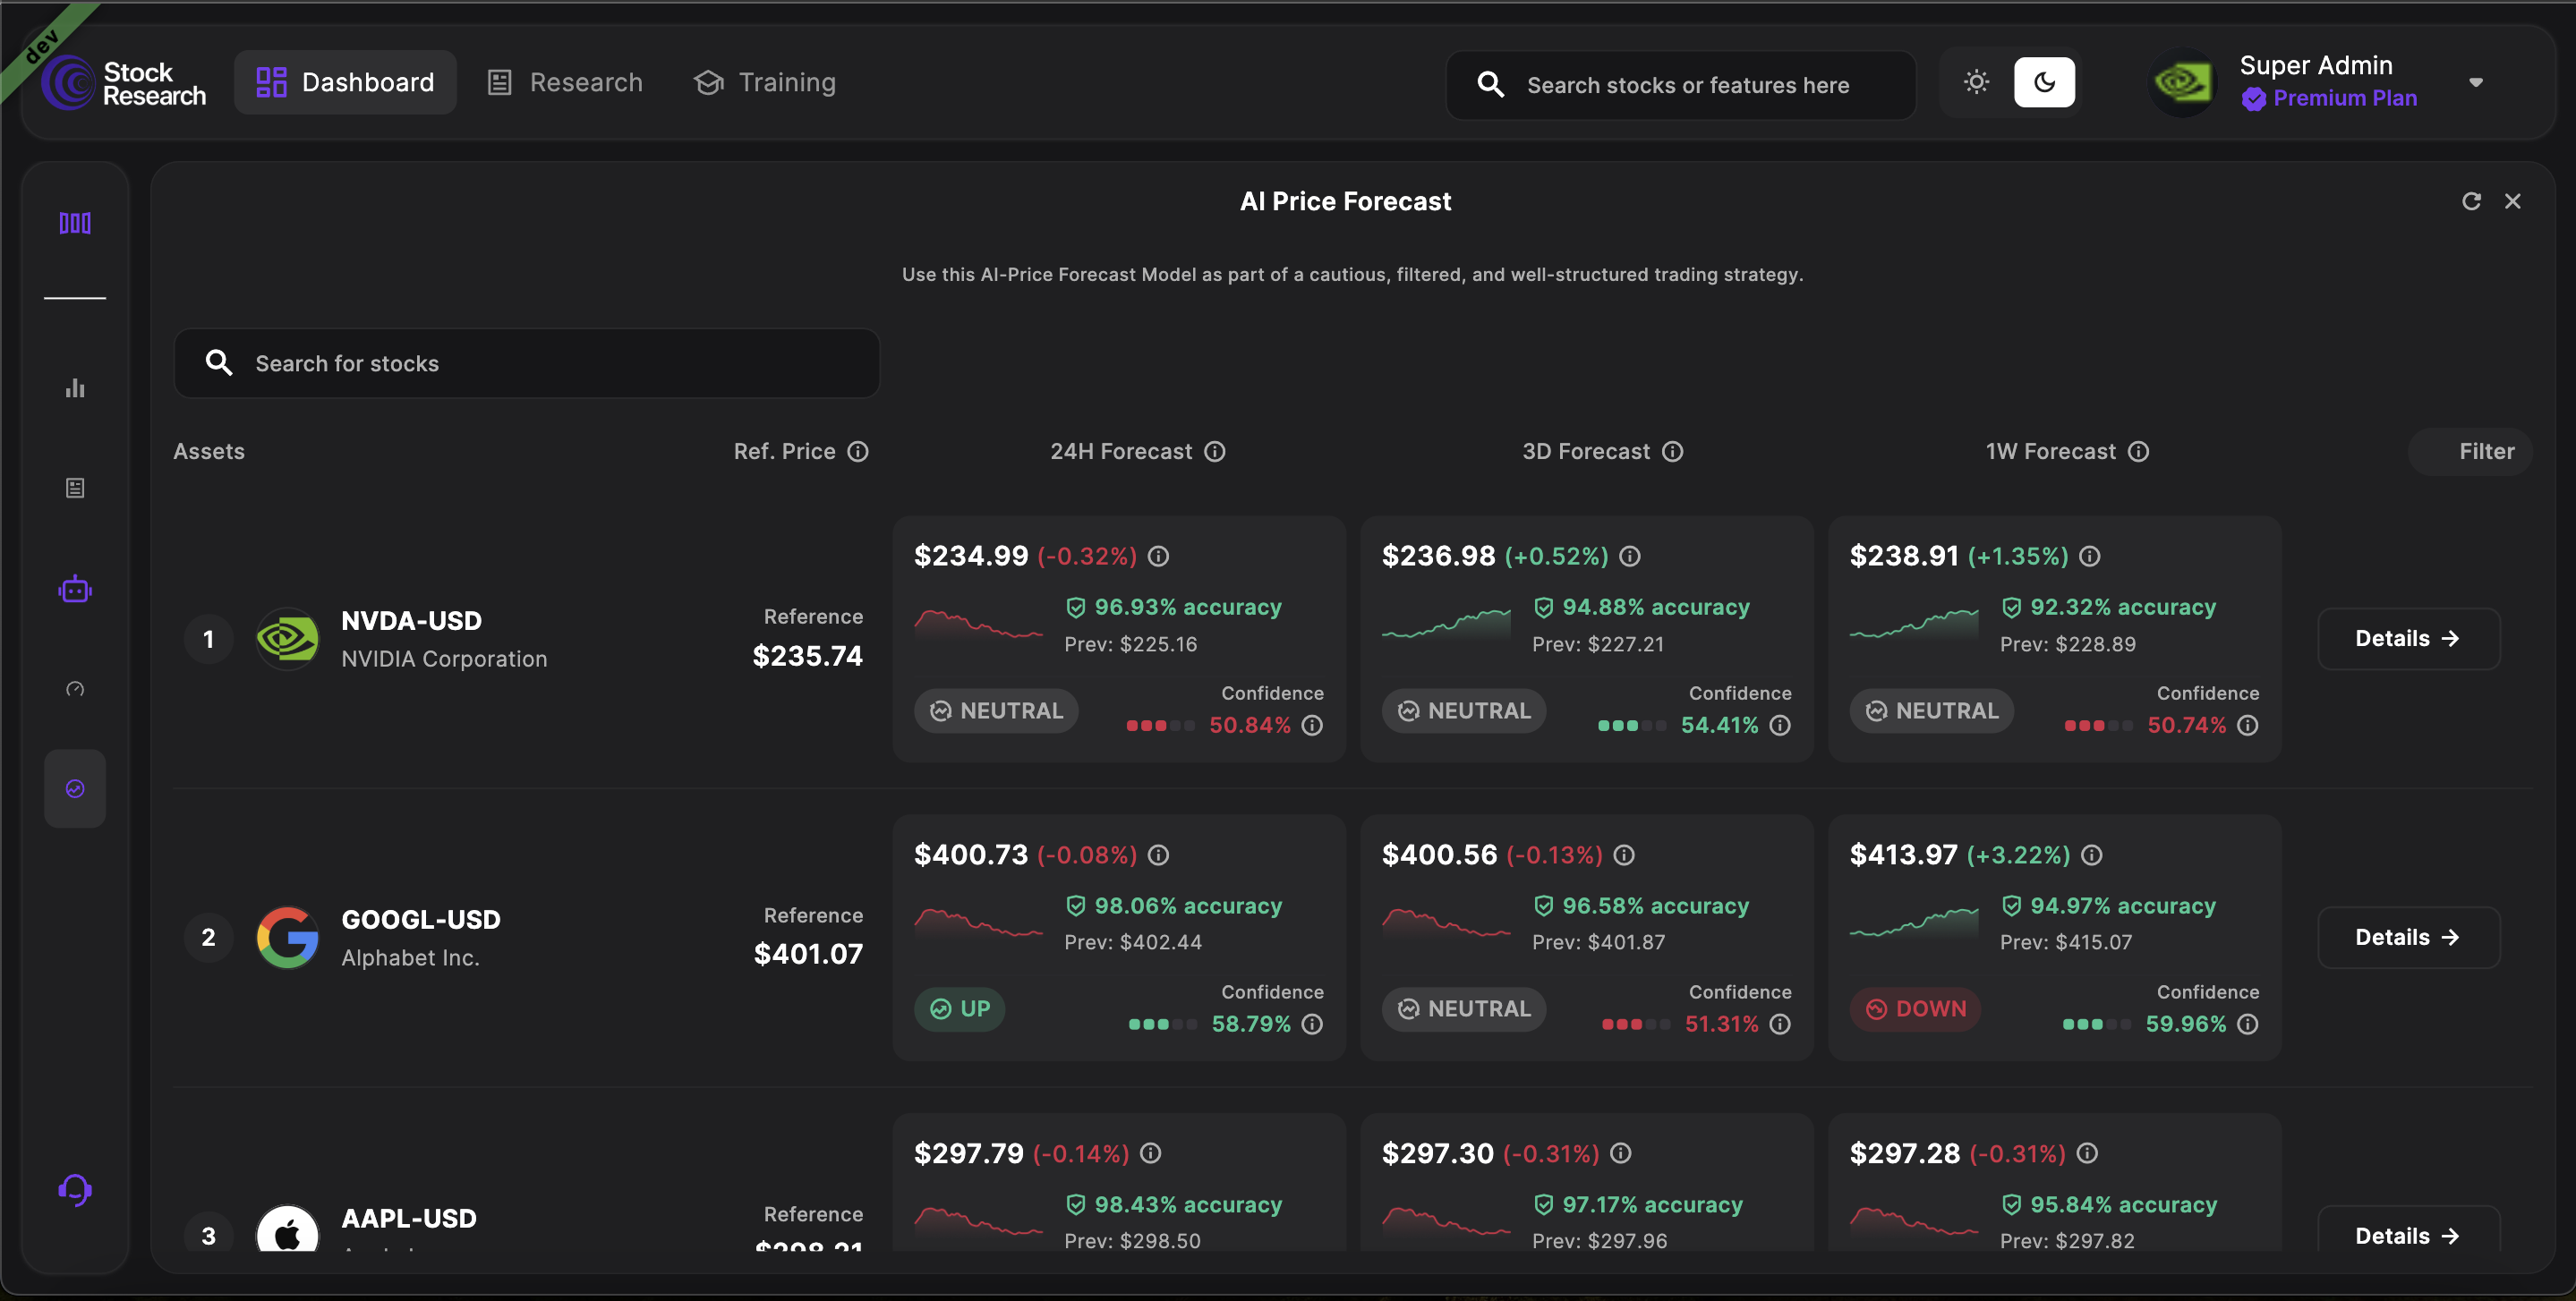Click UP badge in GOOGL 24H card
Screen dimensions: 2576x1301
(959, 1009)
